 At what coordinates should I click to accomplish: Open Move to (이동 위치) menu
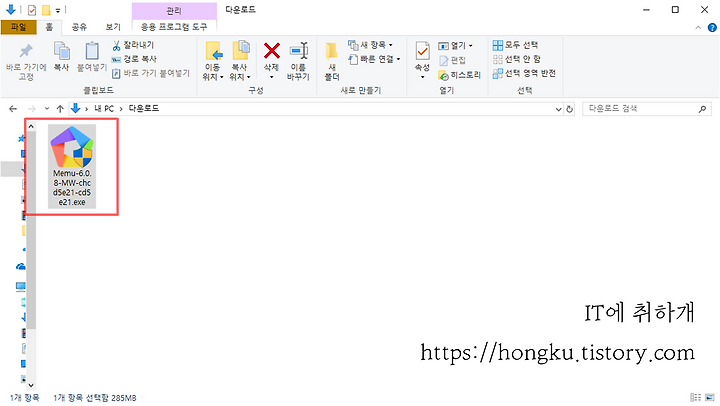(x=213, y=61)
